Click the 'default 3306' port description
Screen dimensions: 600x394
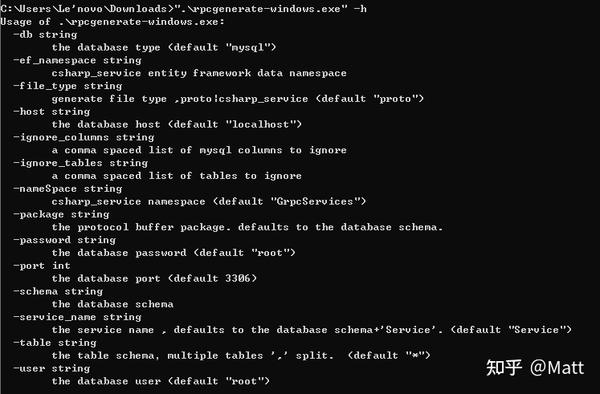coord(212,278)
